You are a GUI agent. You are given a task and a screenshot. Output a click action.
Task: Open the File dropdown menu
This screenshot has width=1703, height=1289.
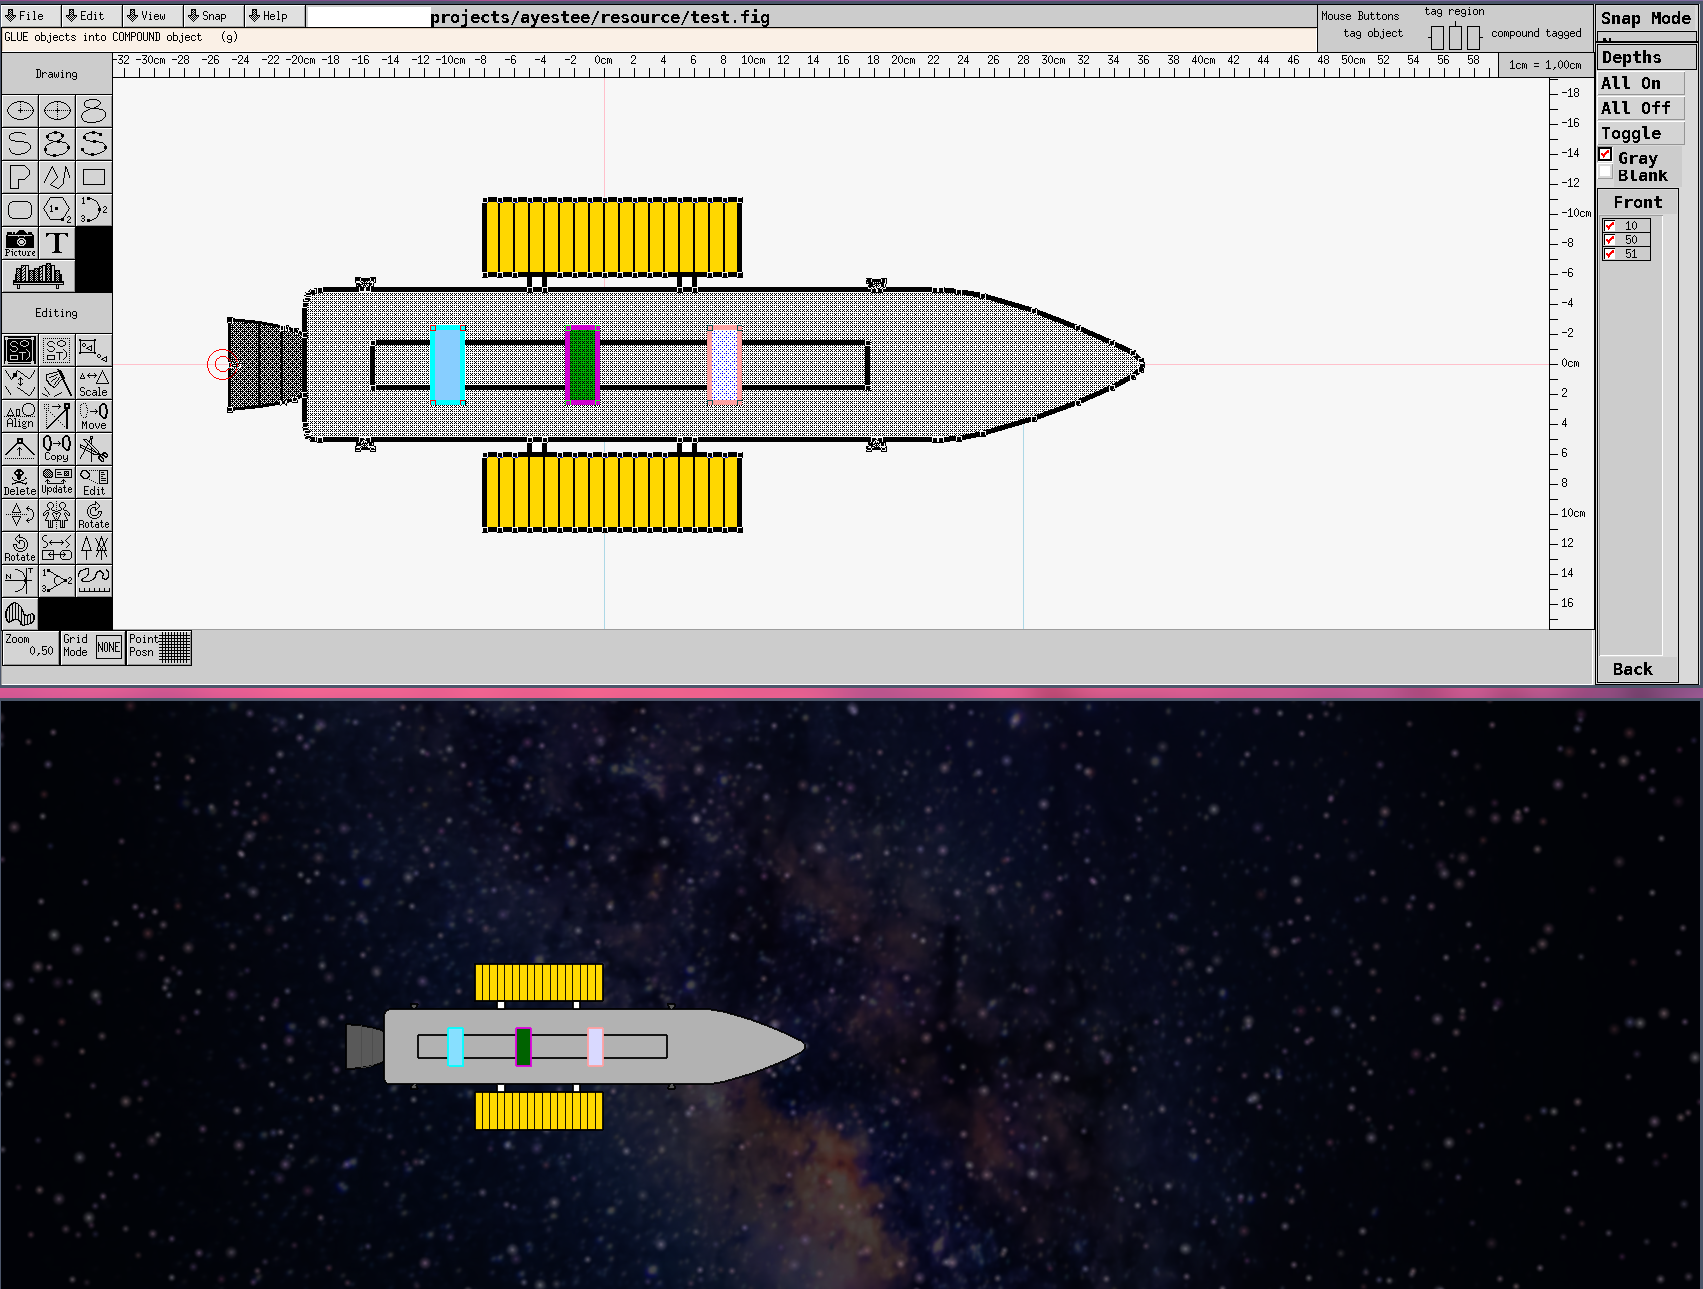[x=26, y=16]
